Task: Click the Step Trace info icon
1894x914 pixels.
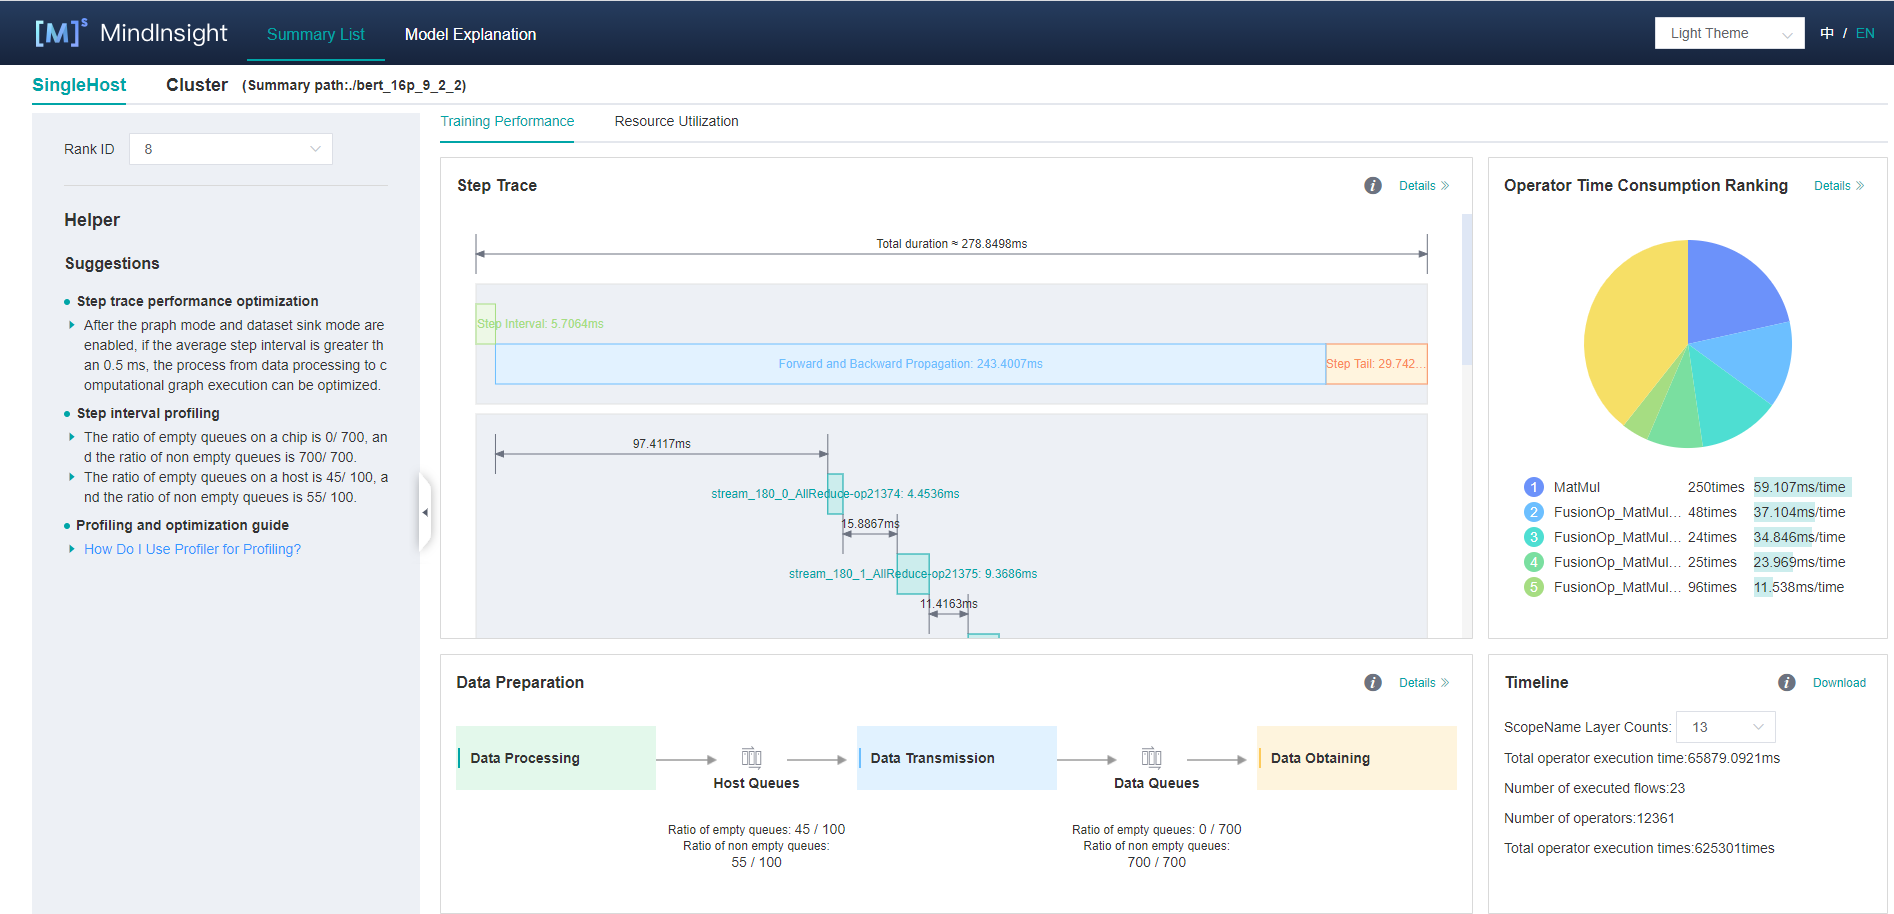Action: click(x=1373, y=186)
